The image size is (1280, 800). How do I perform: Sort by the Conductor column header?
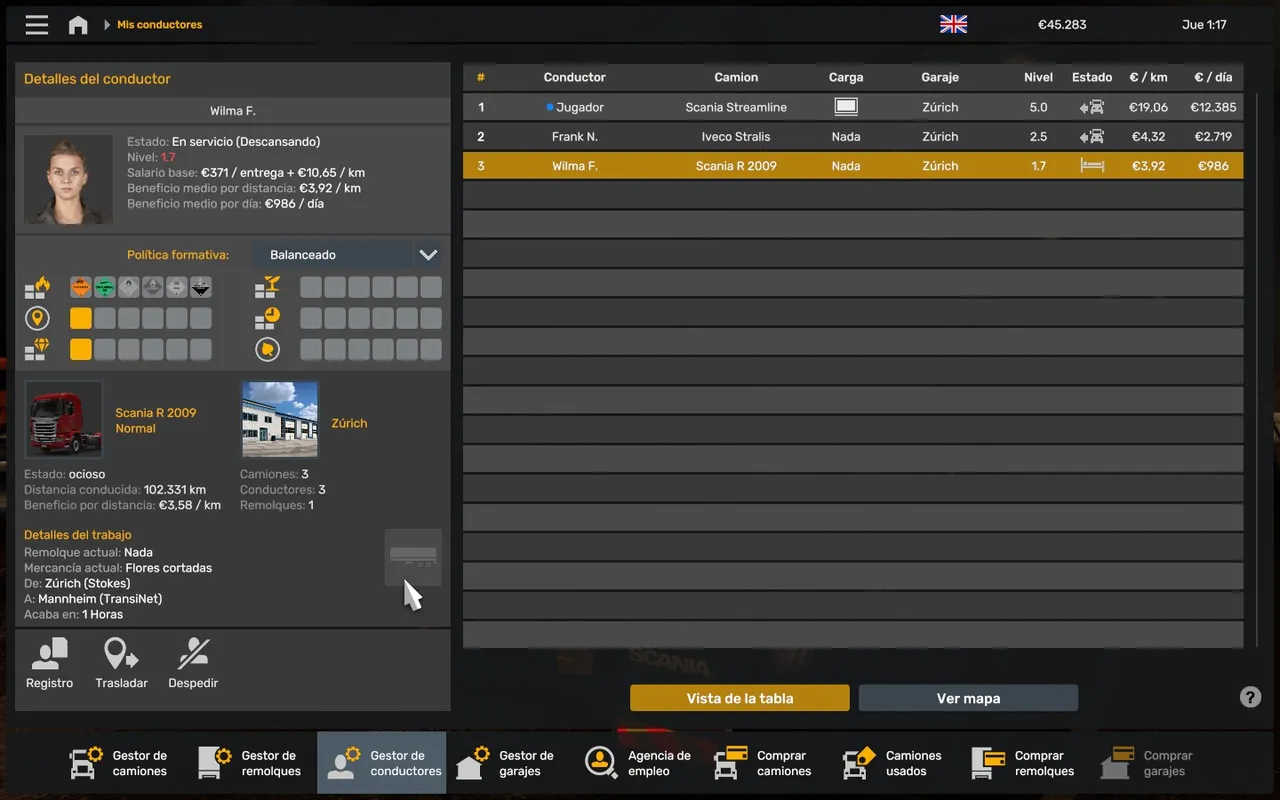[575, 77]
